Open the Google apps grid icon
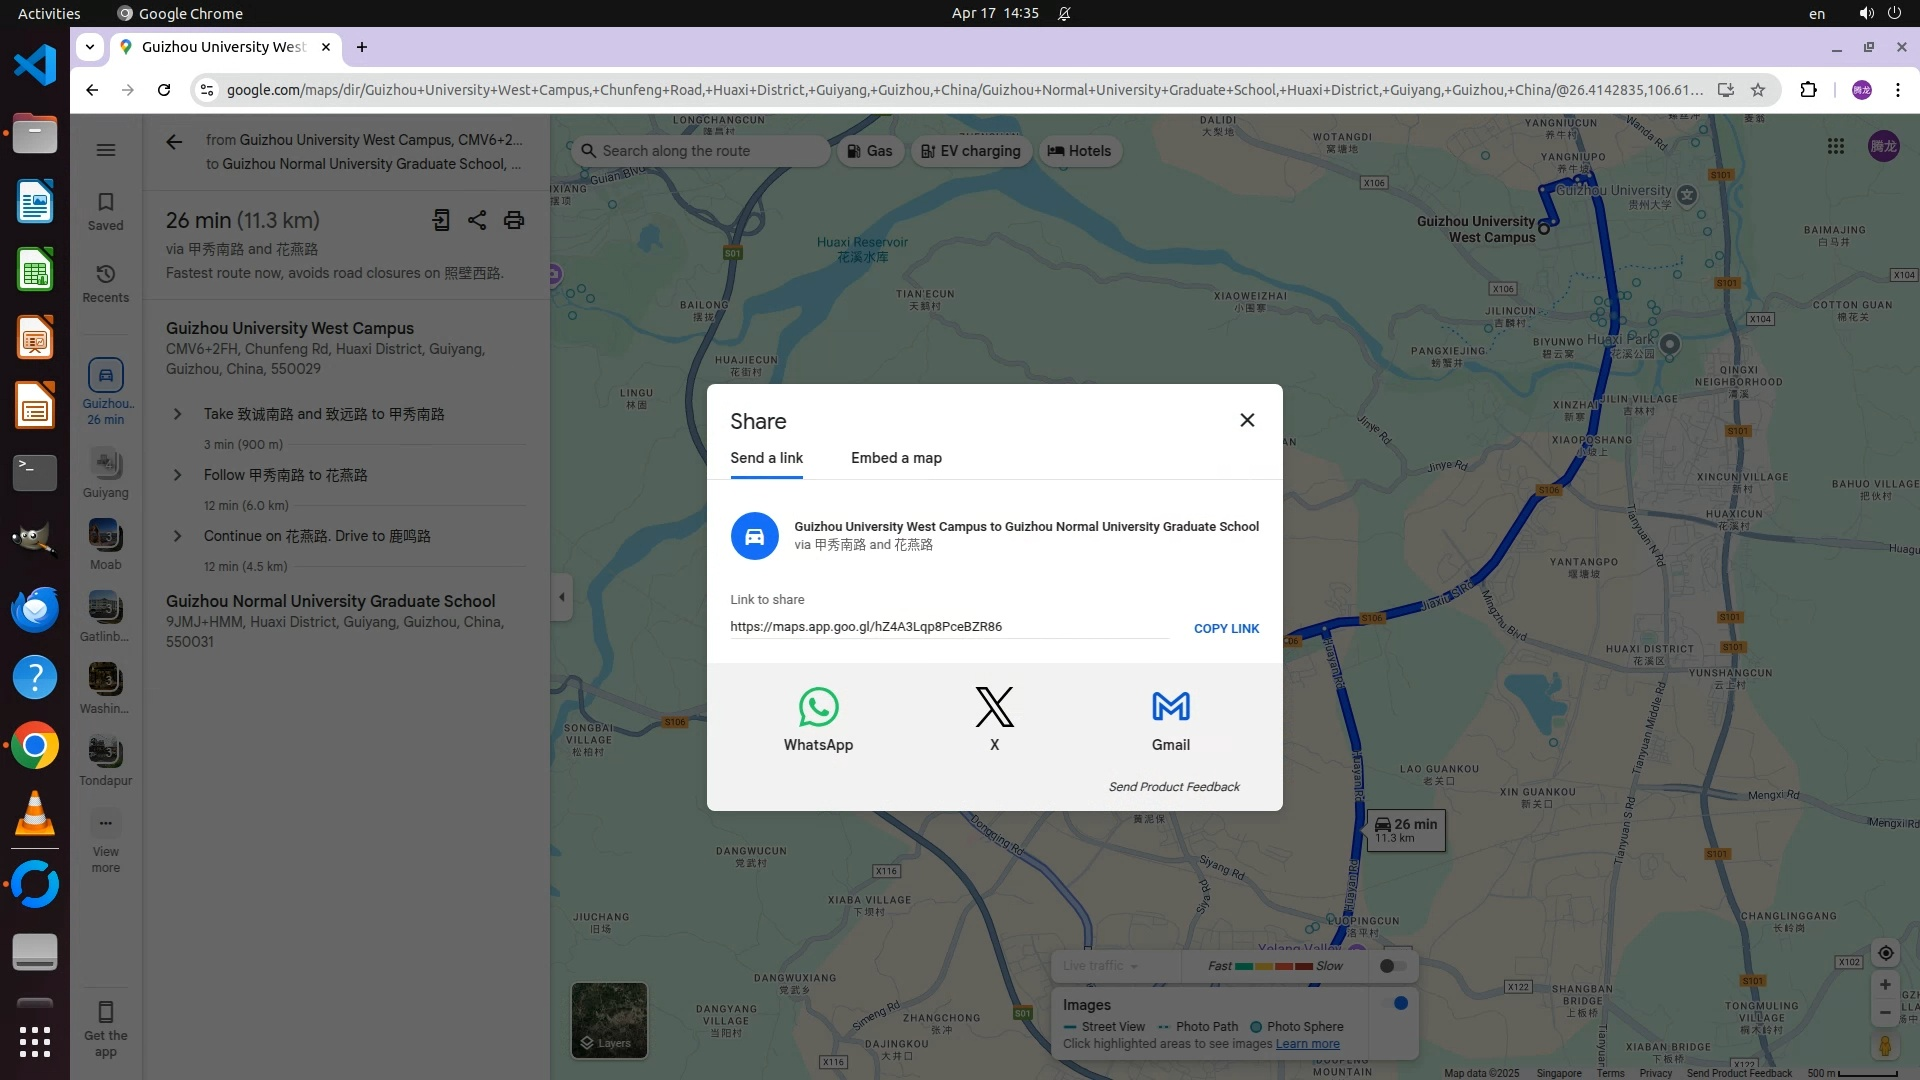Screen dimensions: 1920x1080 tap(1835, 146)
